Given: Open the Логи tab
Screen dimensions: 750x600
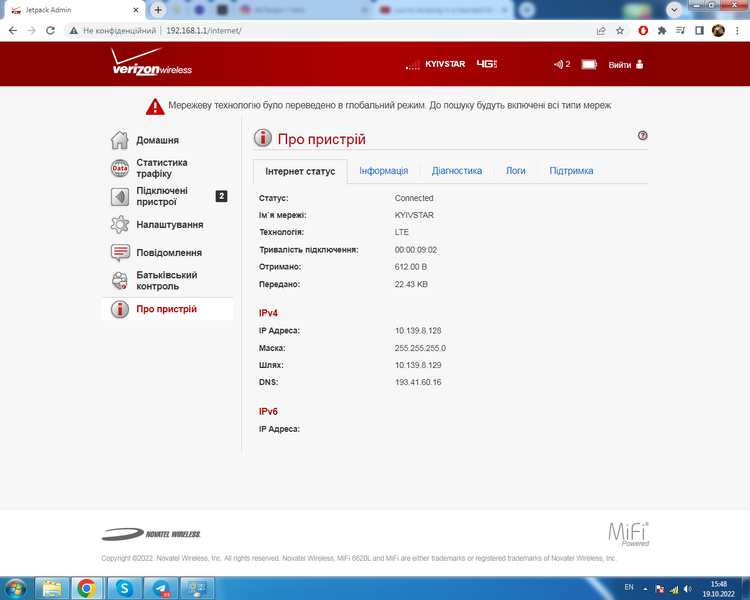Looking at the screenshot, I should 516,171.
